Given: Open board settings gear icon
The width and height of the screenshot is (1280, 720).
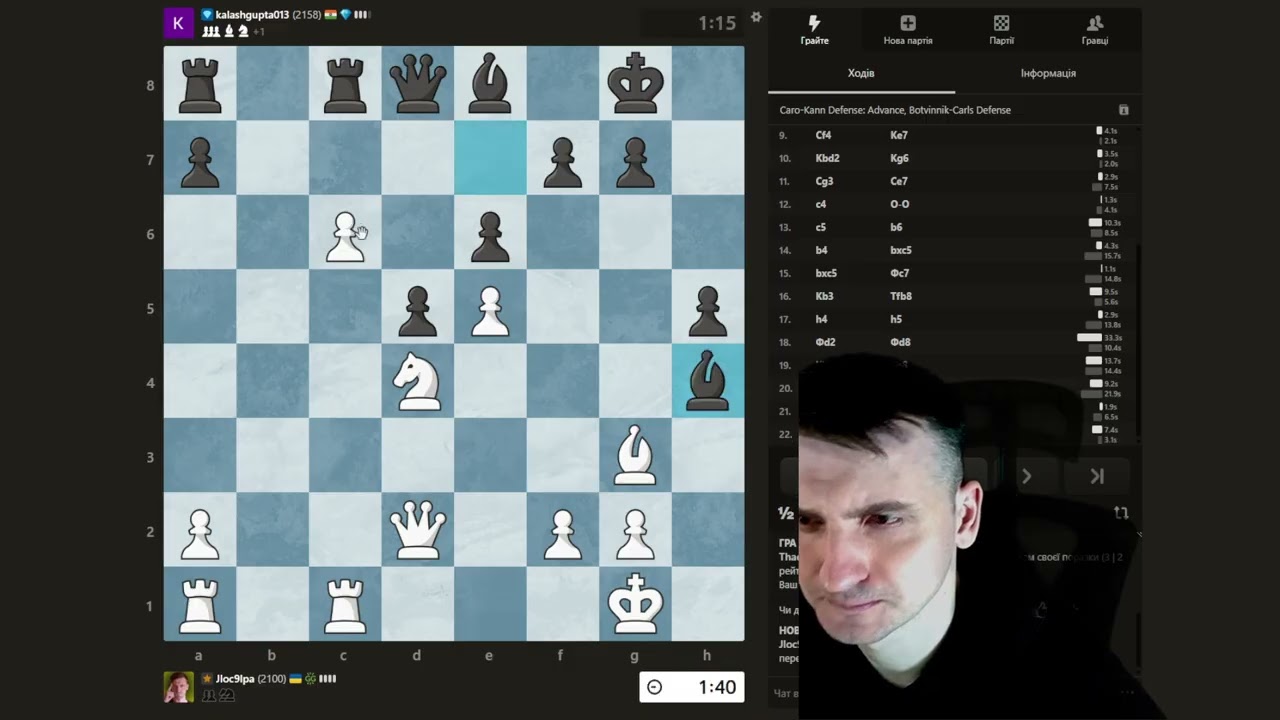Looking at the screenshot, I should coord(756,17).
